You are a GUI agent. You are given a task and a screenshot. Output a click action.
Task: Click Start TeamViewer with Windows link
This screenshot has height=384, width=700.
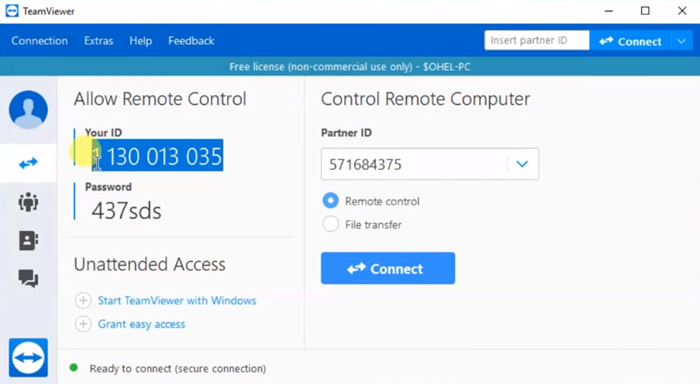(177, 301)
